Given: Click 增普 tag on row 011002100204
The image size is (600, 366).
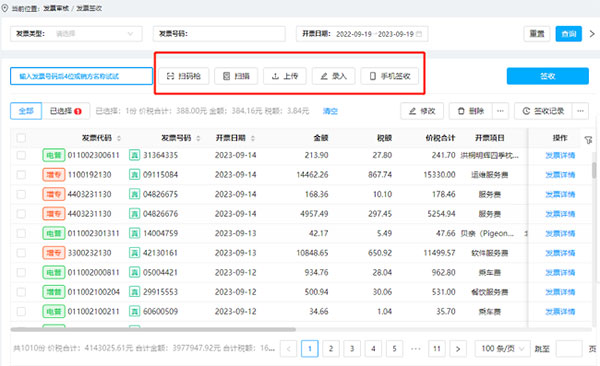Looking at the screenshot, I should point(54,292).
